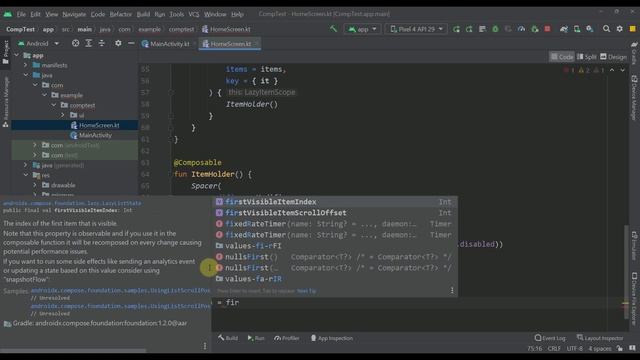Click the Make Project hammer icon
The width and height of the screenshot is (640, 360).
point(333,29)
